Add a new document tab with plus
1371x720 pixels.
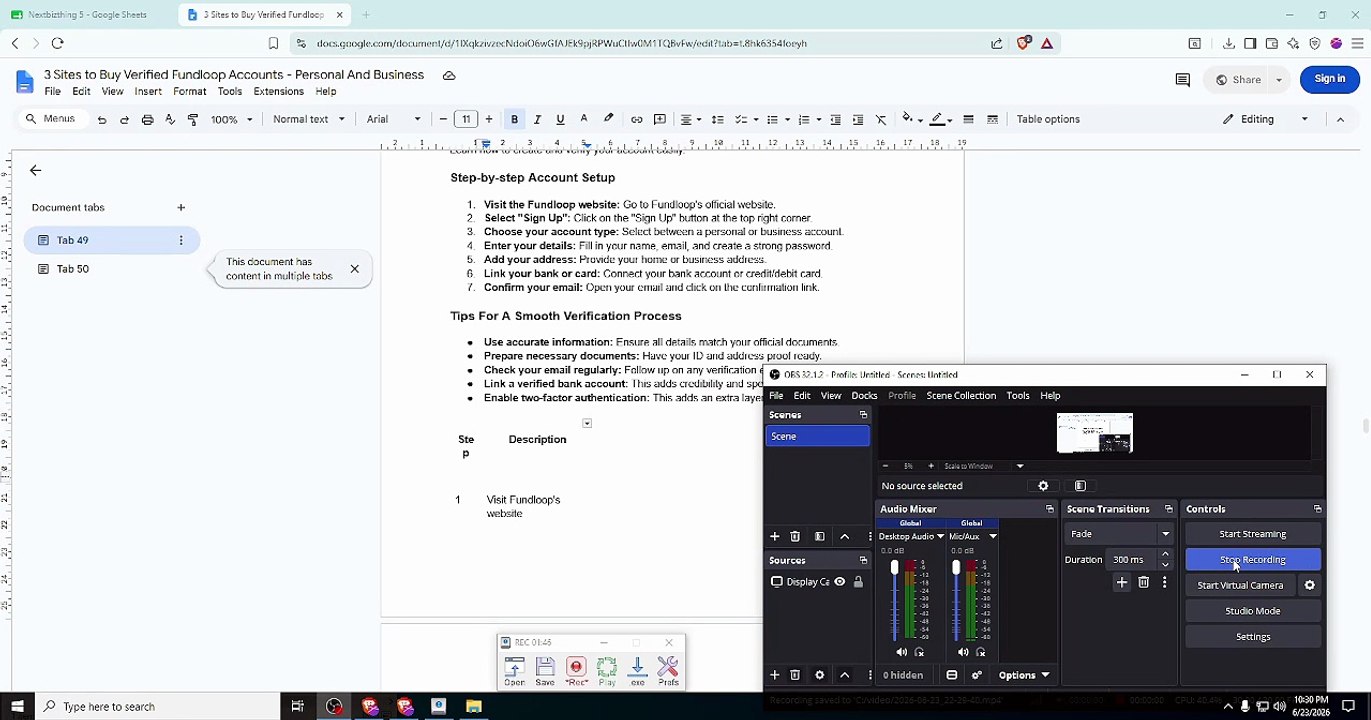pos(181,208)
